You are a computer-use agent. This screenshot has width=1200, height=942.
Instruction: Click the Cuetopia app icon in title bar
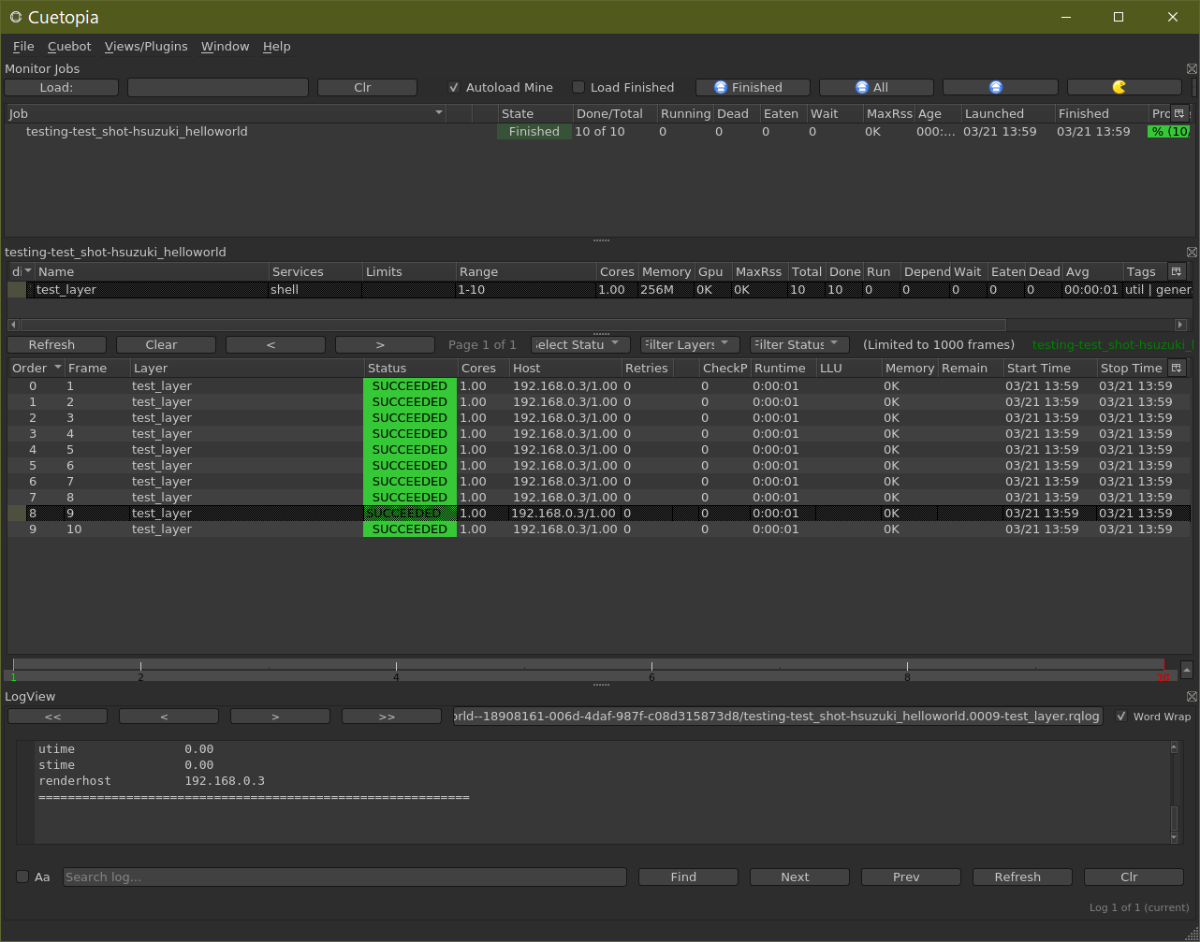(x=15, y=17)
